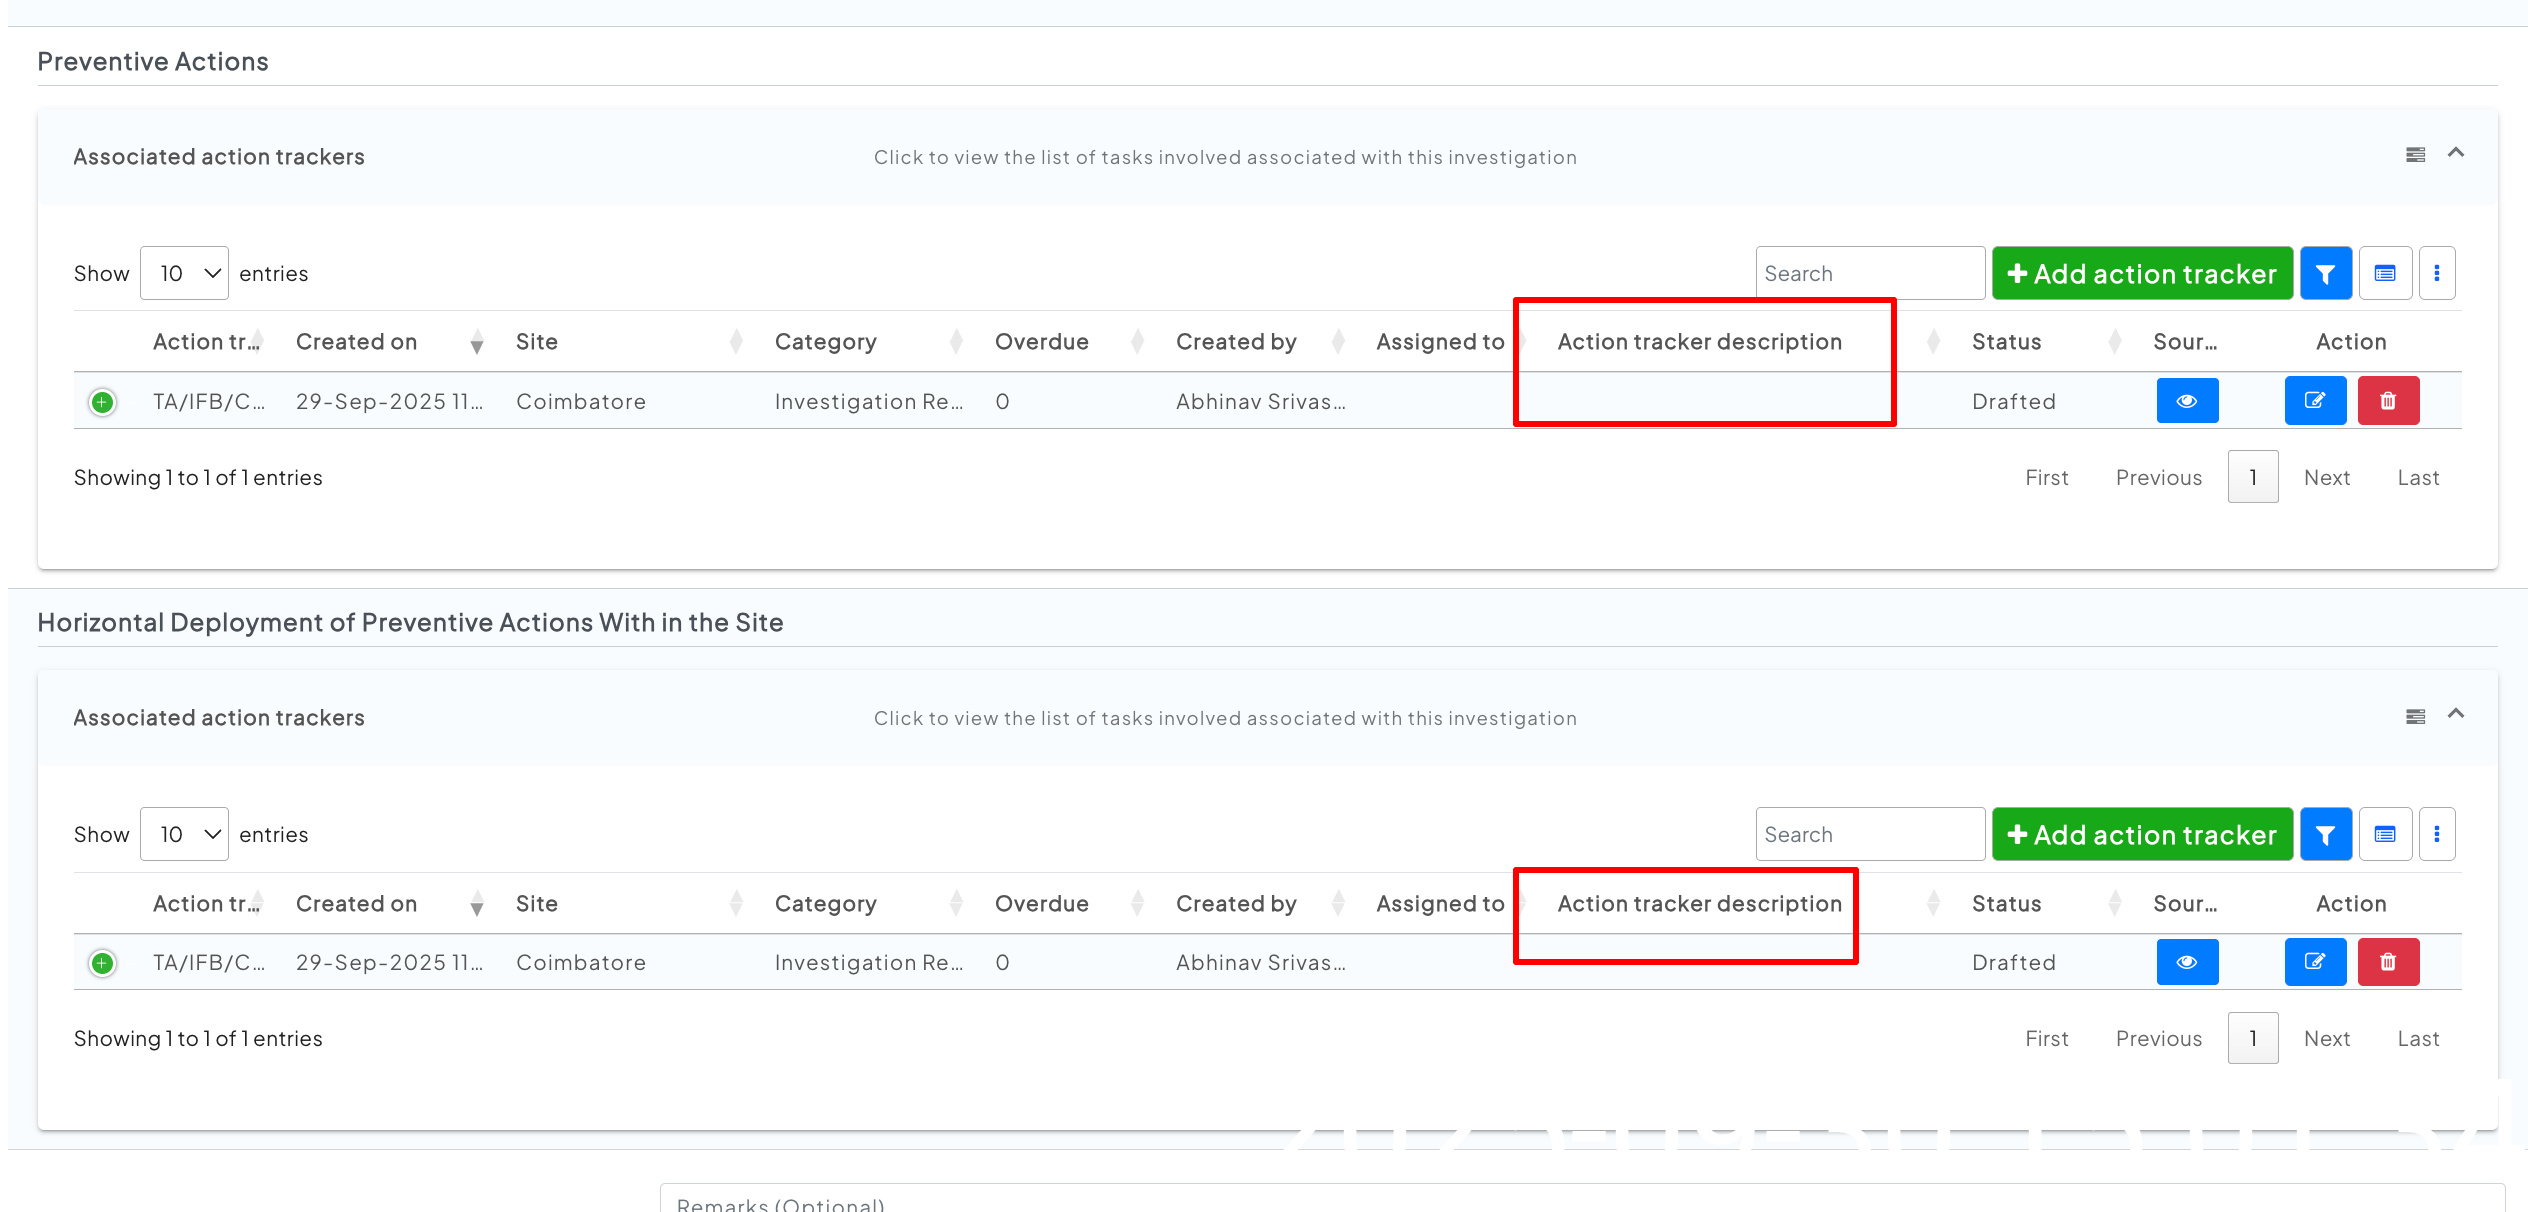Click Next page link in Horizontal Deployment table
Screen dimensions: 2528x1212
[2326, 1038]
